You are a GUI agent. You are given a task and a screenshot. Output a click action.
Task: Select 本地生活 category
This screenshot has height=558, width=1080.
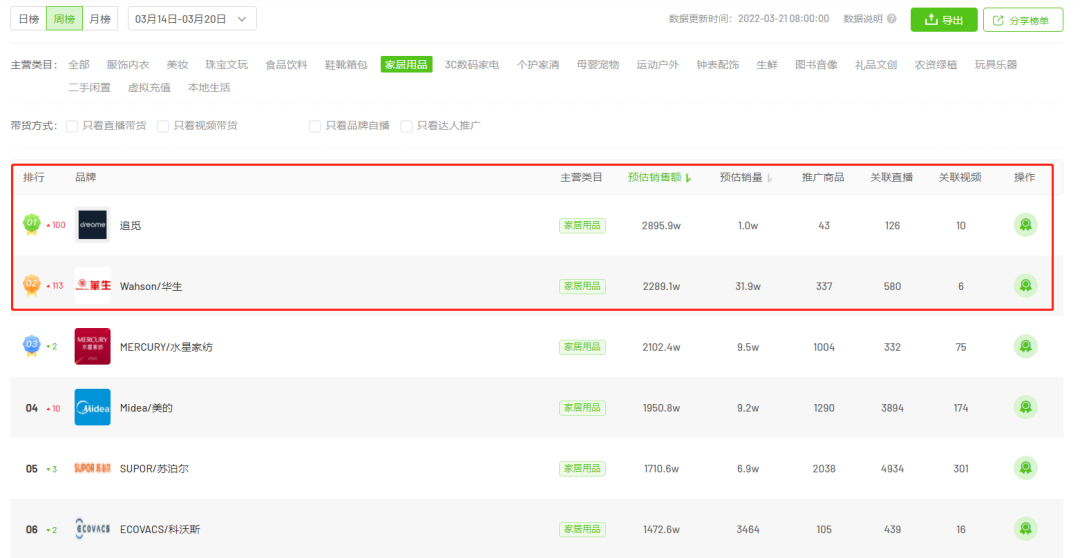209,87
